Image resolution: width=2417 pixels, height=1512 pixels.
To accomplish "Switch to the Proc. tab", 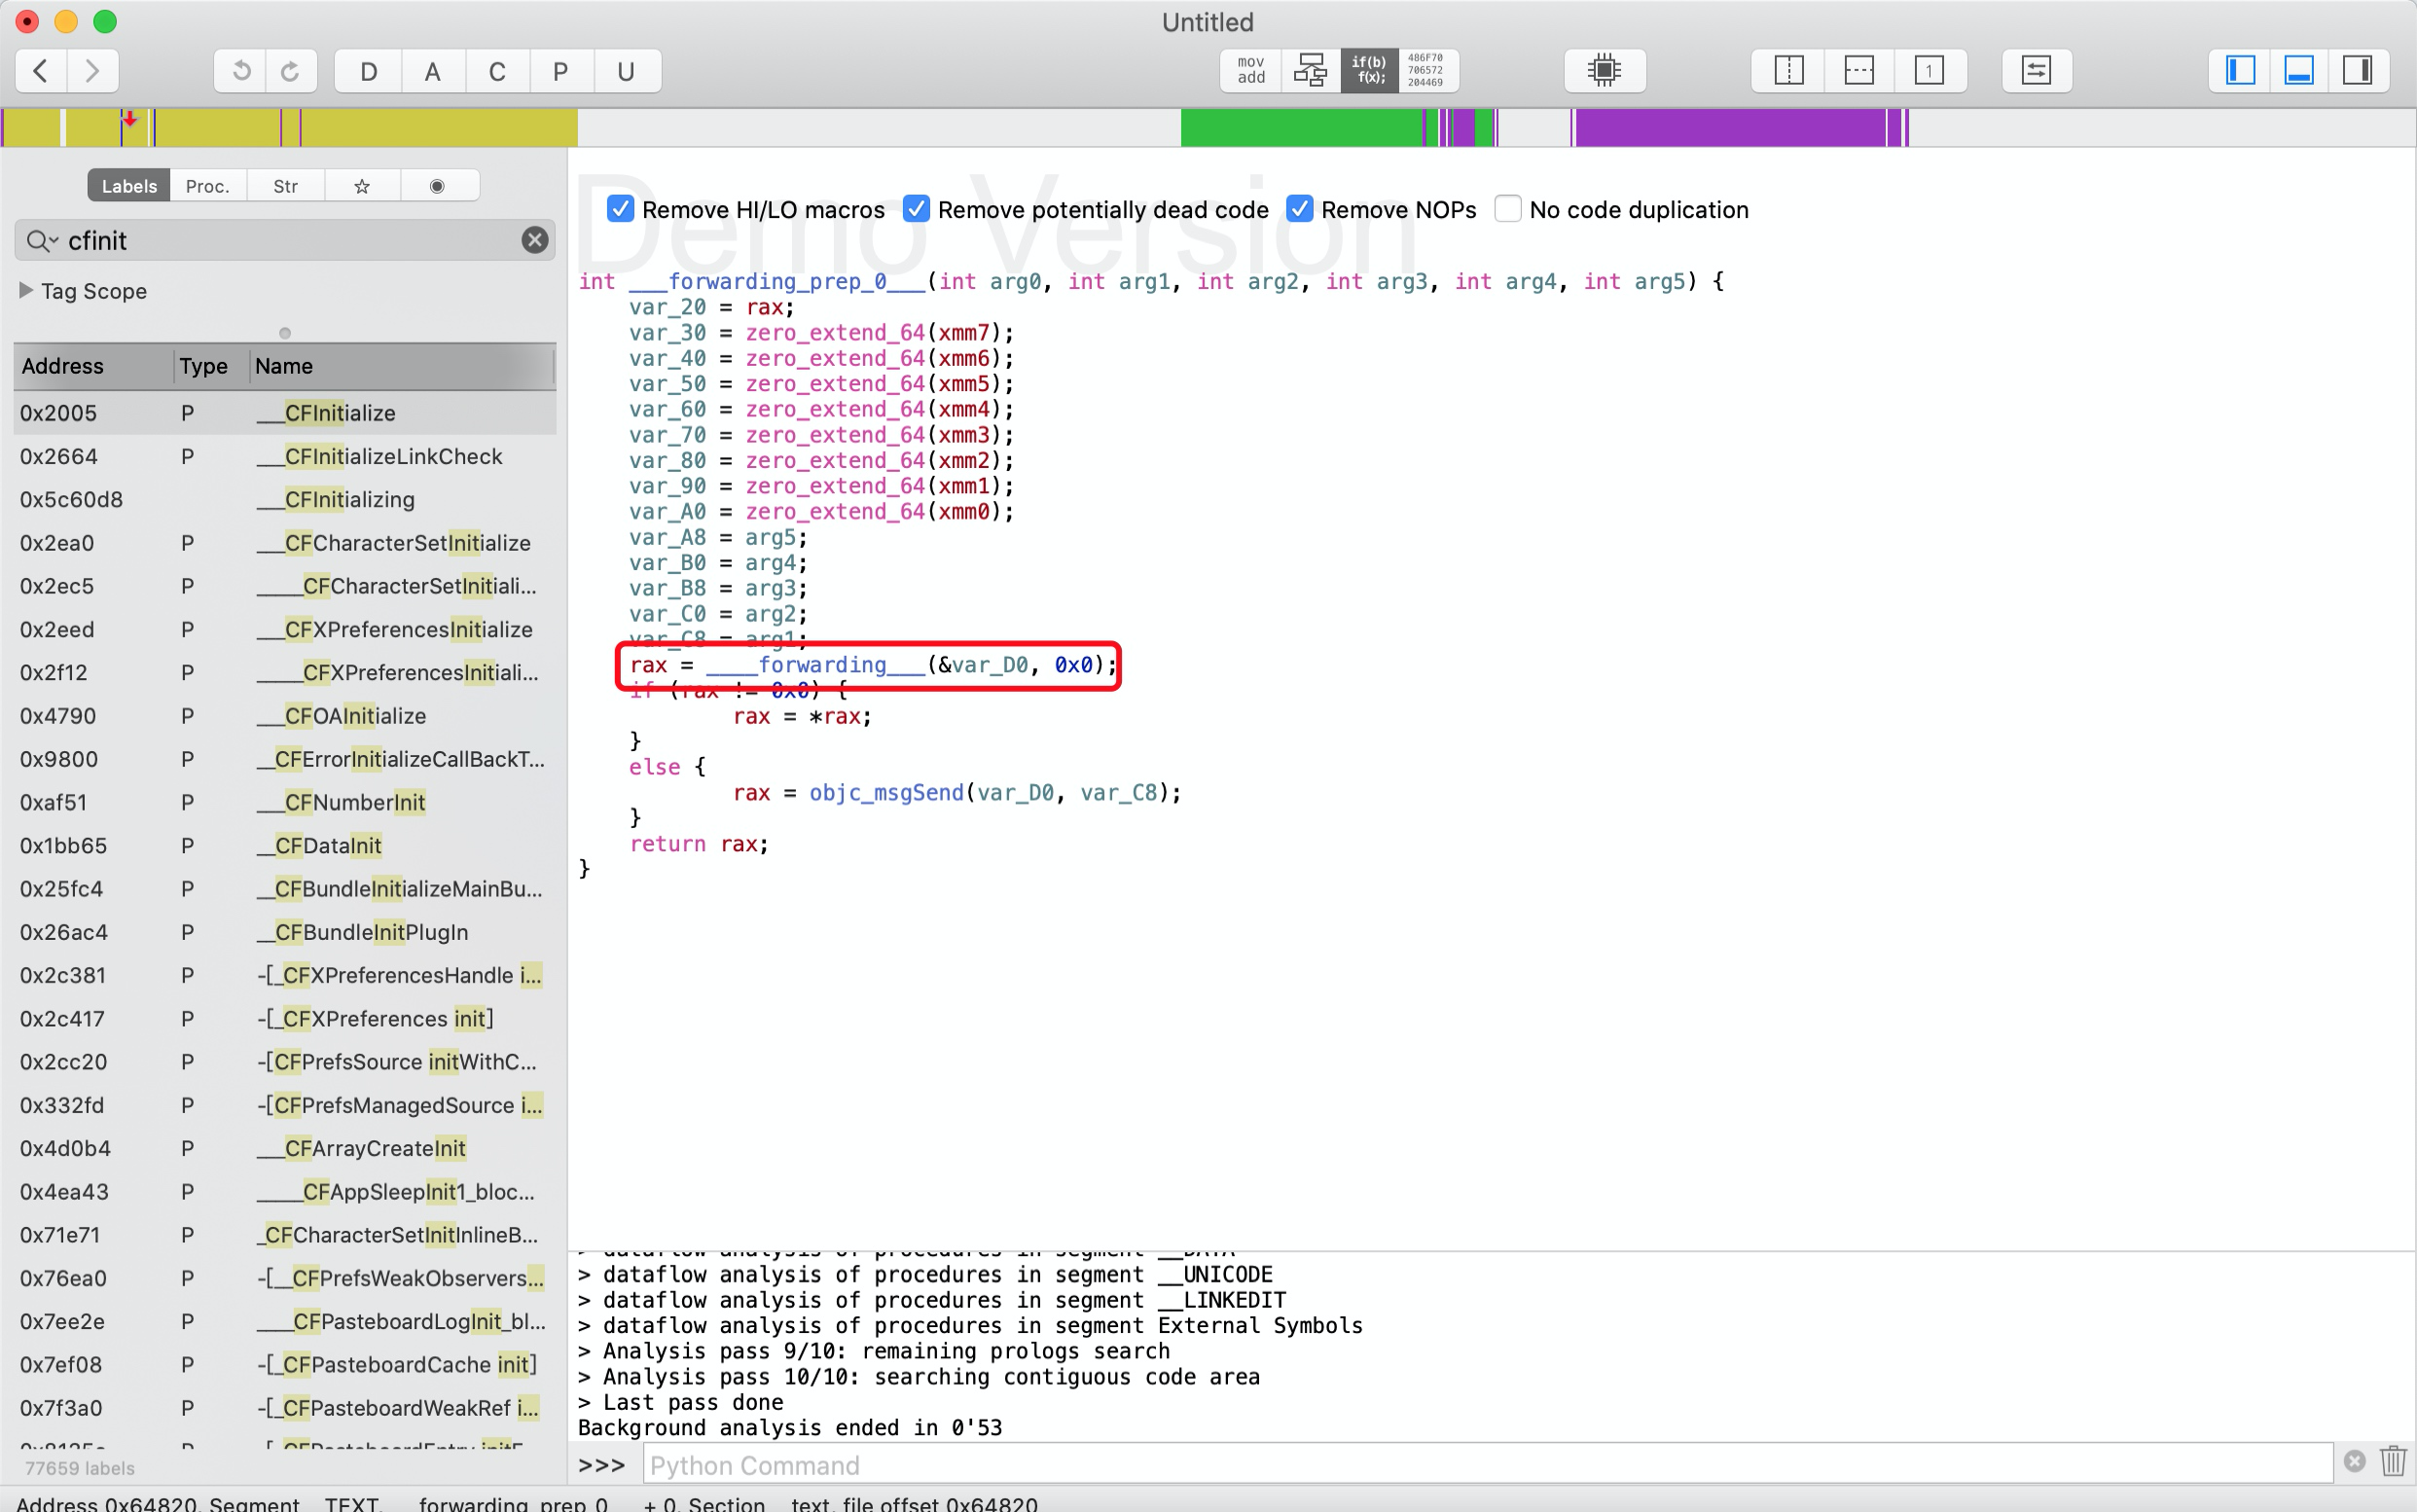I will point(207,186).
